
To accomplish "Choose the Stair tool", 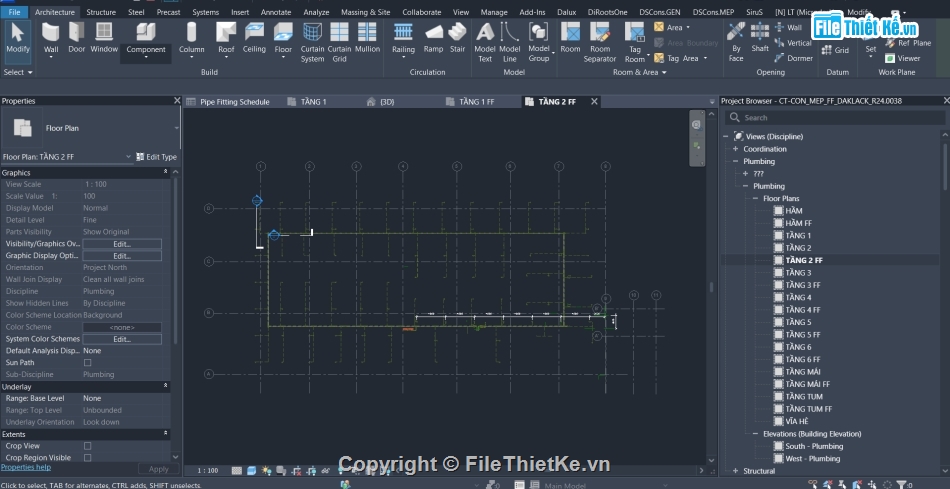I will pyautogui.click(x=457, y=38).
